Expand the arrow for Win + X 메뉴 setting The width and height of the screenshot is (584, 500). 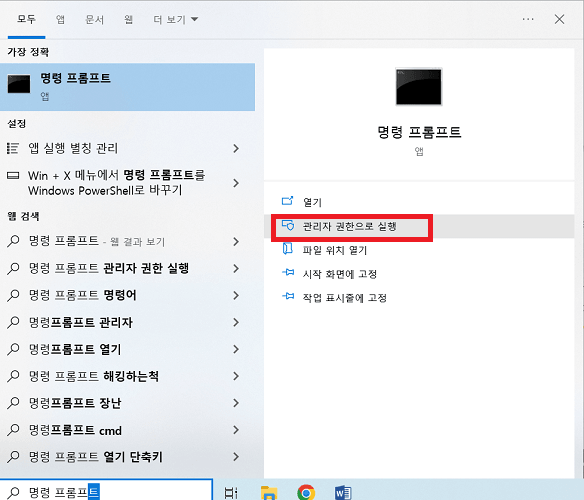(236, 183)
